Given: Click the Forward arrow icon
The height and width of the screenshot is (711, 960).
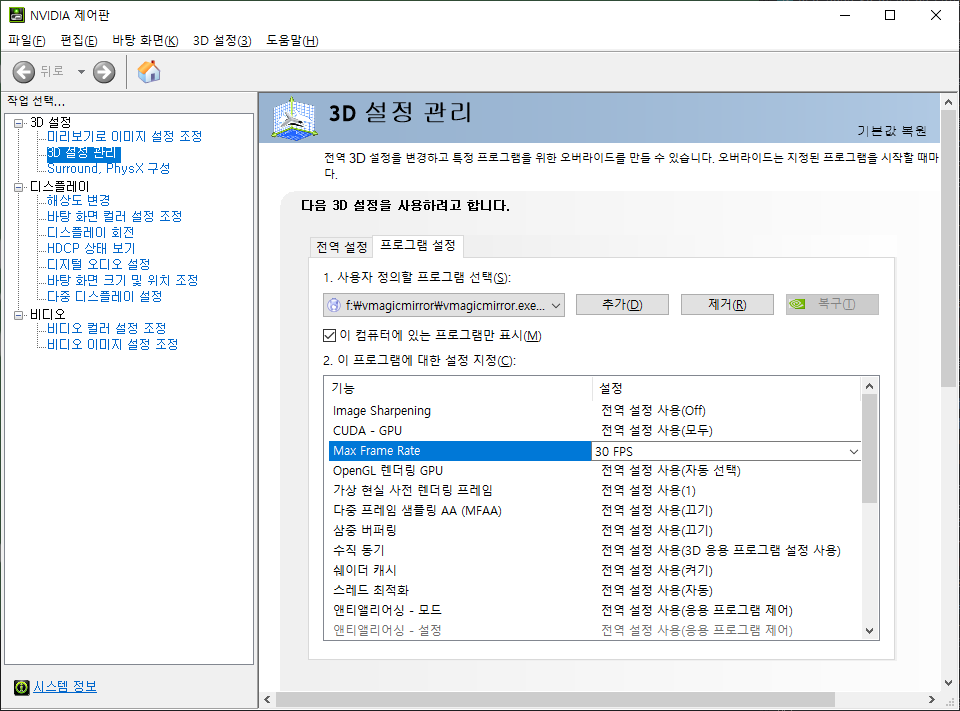Looking at the screenshot, I should coord(104,72).
